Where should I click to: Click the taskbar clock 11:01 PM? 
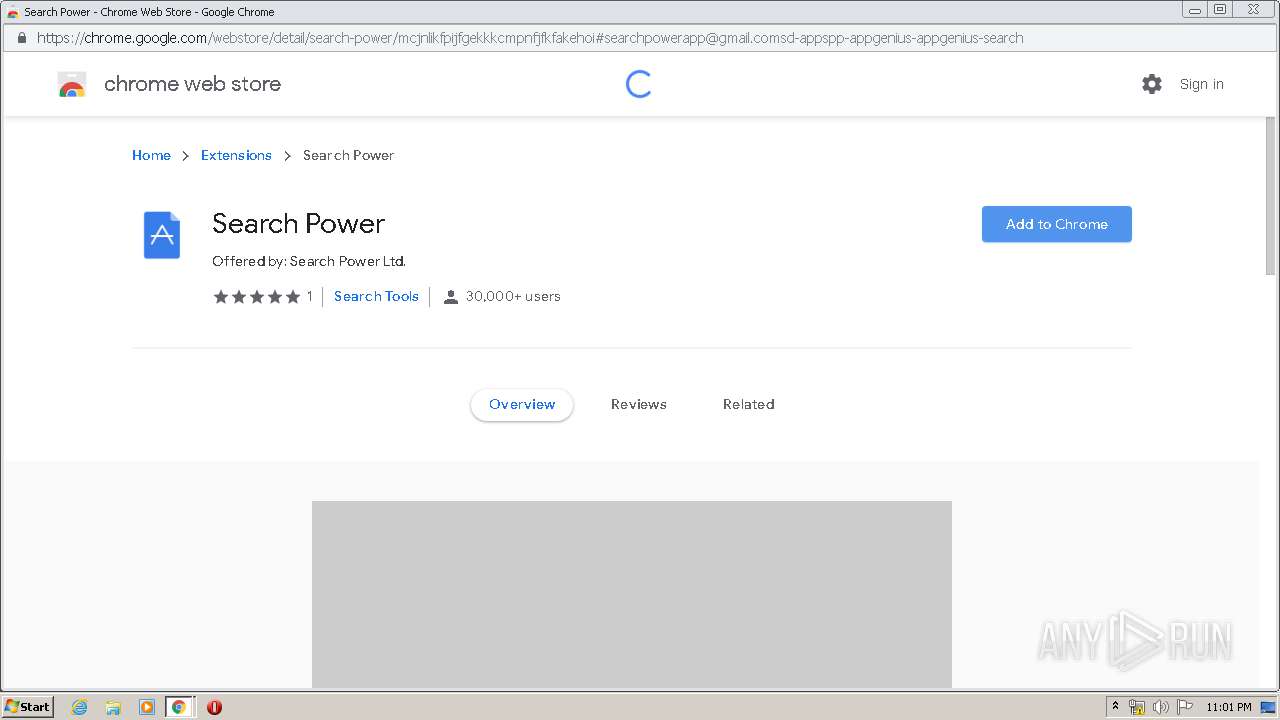pyautogui.click(x=1229, y=707)
